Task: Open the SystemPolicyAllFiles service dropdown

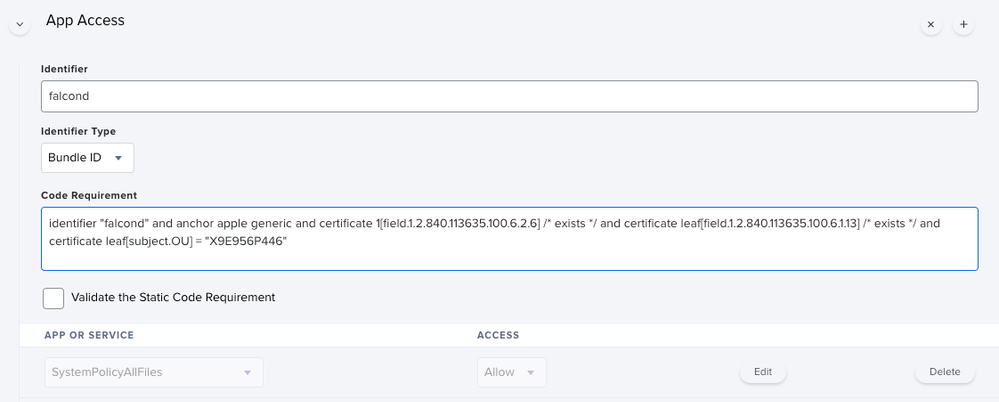Action: (154, 372)
